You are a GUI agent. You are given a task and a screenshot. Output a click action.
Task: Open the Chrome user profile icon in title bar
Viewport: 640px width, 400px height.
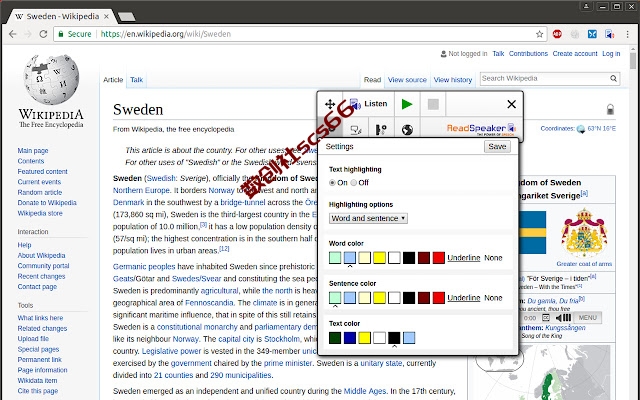(586, 6)
